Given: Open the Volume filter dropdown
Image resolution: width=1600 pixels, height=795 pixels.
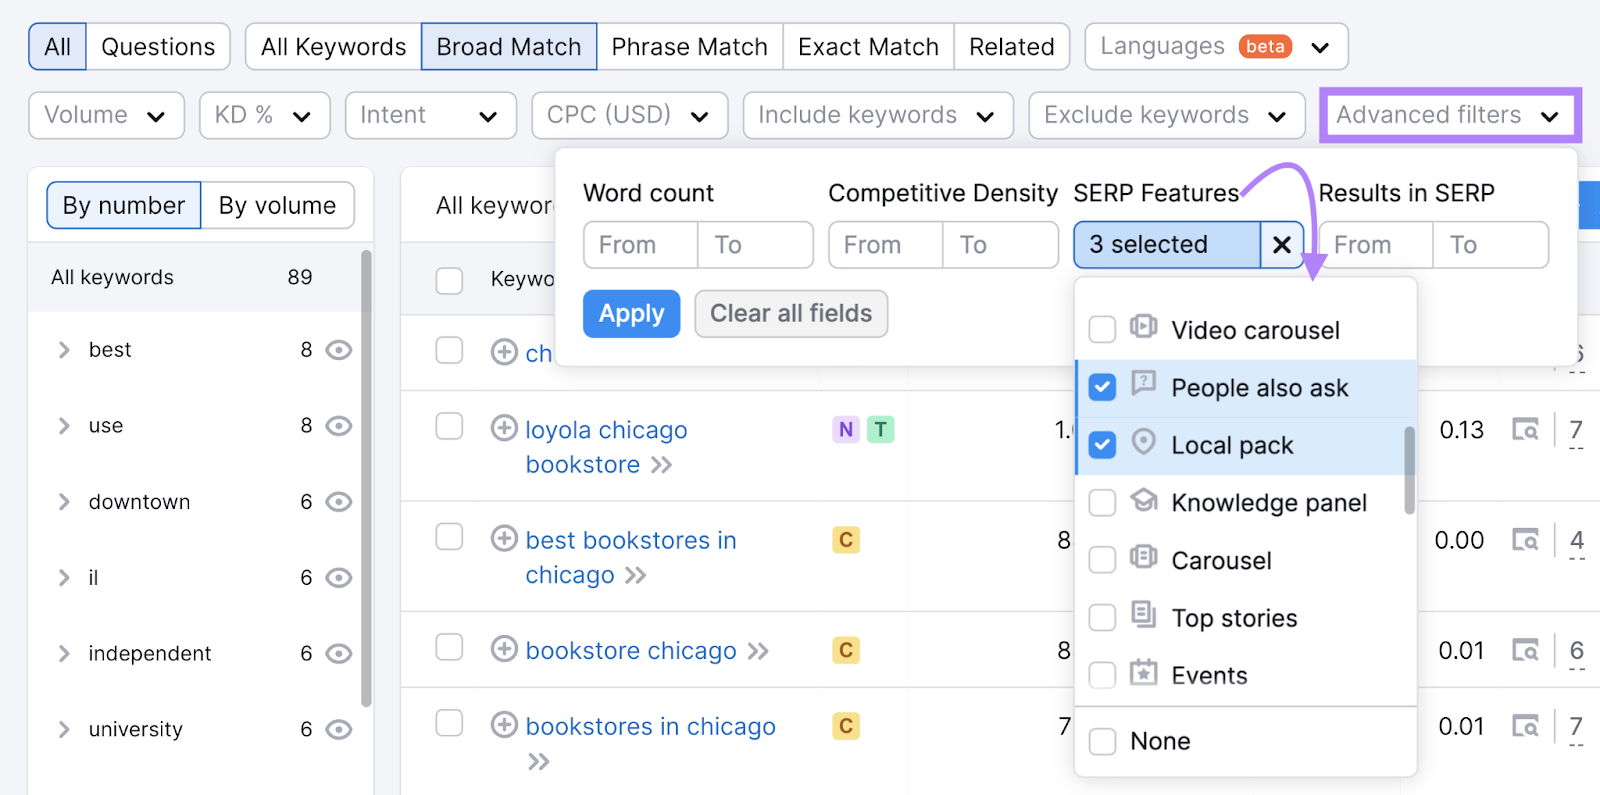Looking at the screenshot, I should coord(106,115).
